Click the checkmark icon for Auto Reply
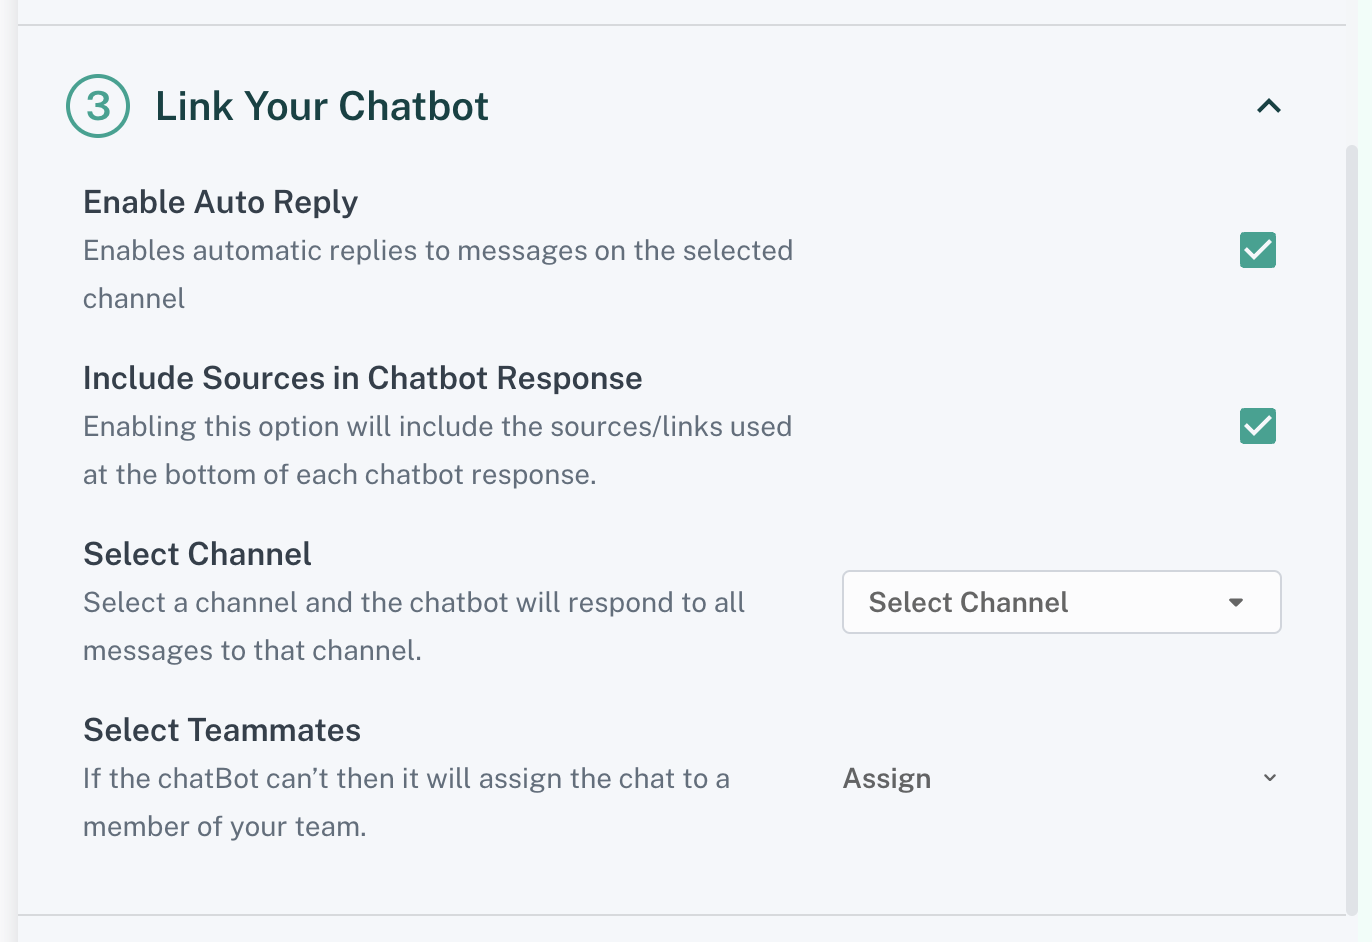The height and width of the screenshot is (942, 1372). point(1257,250)
